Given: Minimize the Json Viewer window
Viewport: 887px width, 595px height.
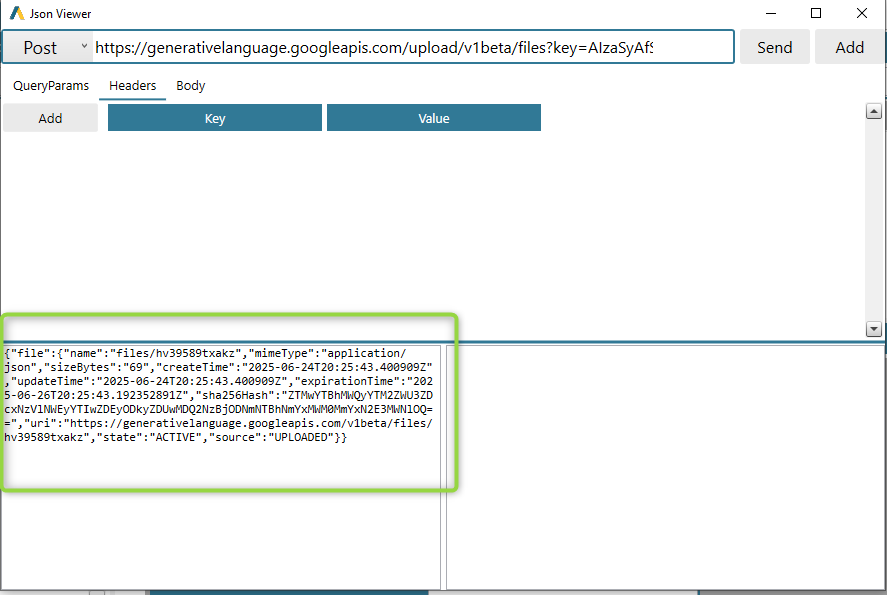Looking at the screenshot, I should [771, 13].
